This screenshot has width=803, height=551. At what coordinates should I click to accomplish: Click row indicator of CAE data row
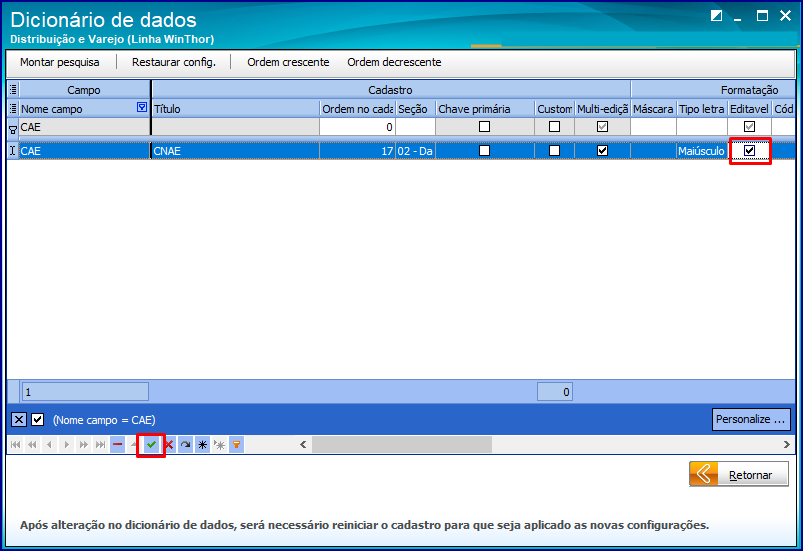[13, 151]
